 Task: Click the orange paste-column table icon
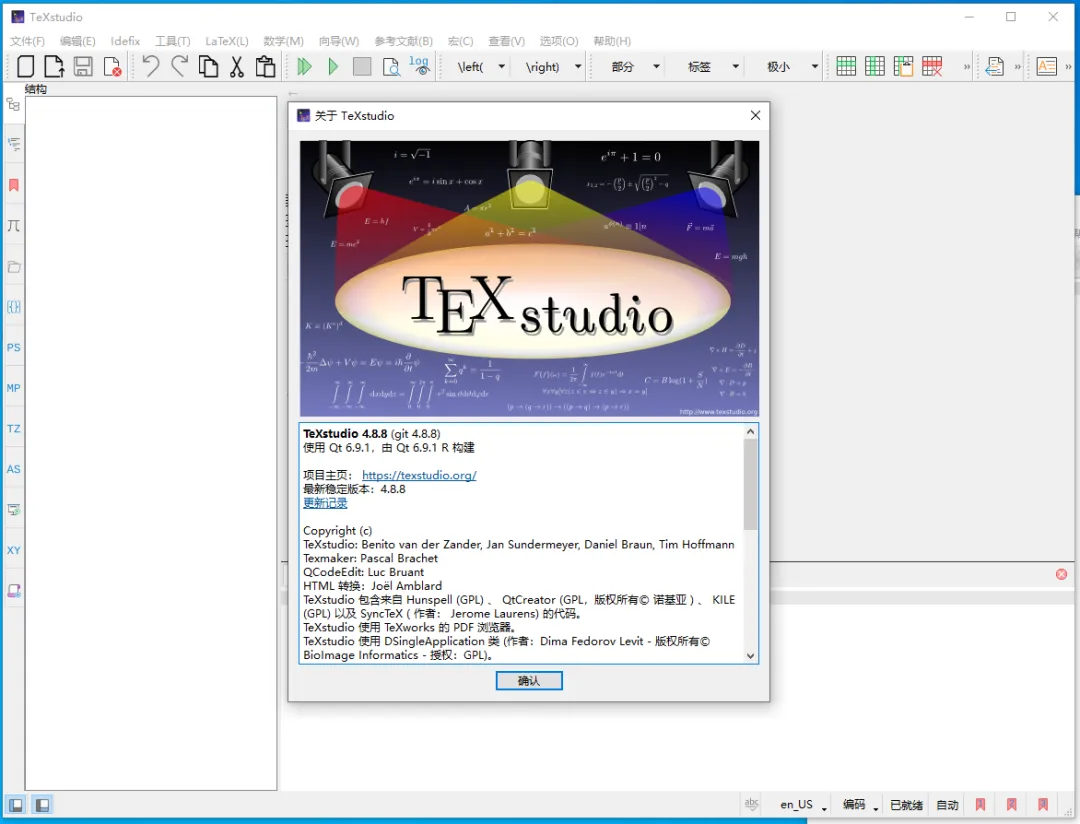point(903,66)
